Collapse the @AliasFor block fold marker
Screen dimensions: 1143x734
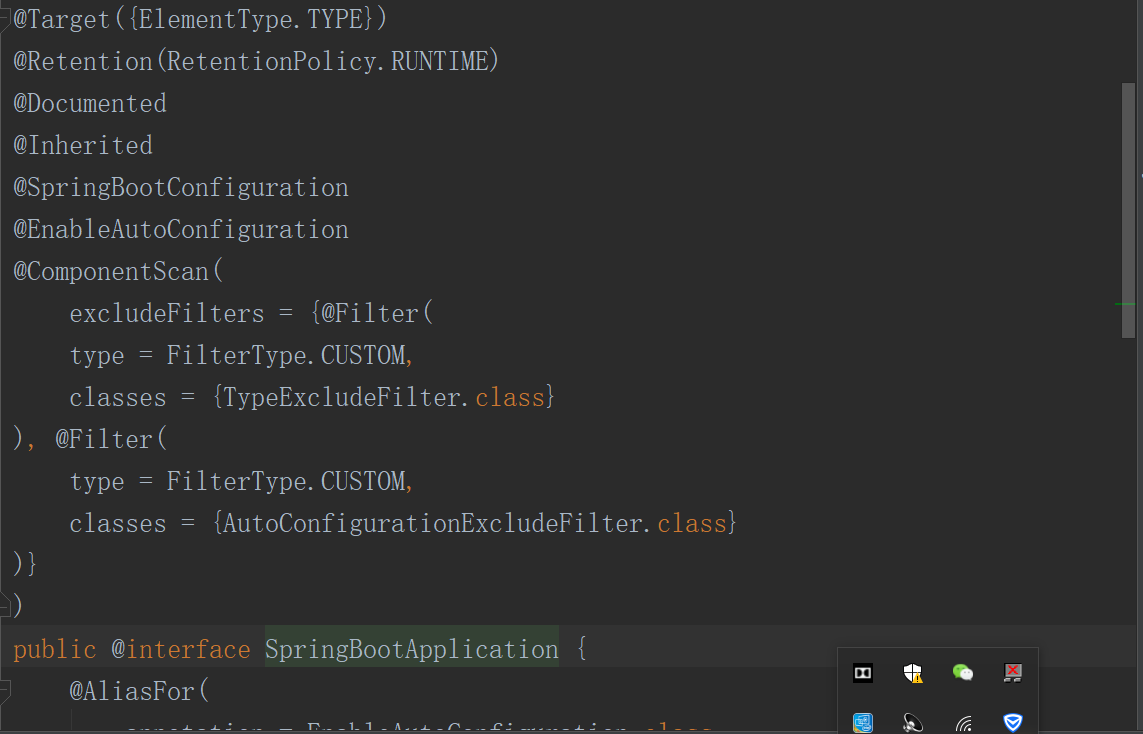tap(4, 690)
